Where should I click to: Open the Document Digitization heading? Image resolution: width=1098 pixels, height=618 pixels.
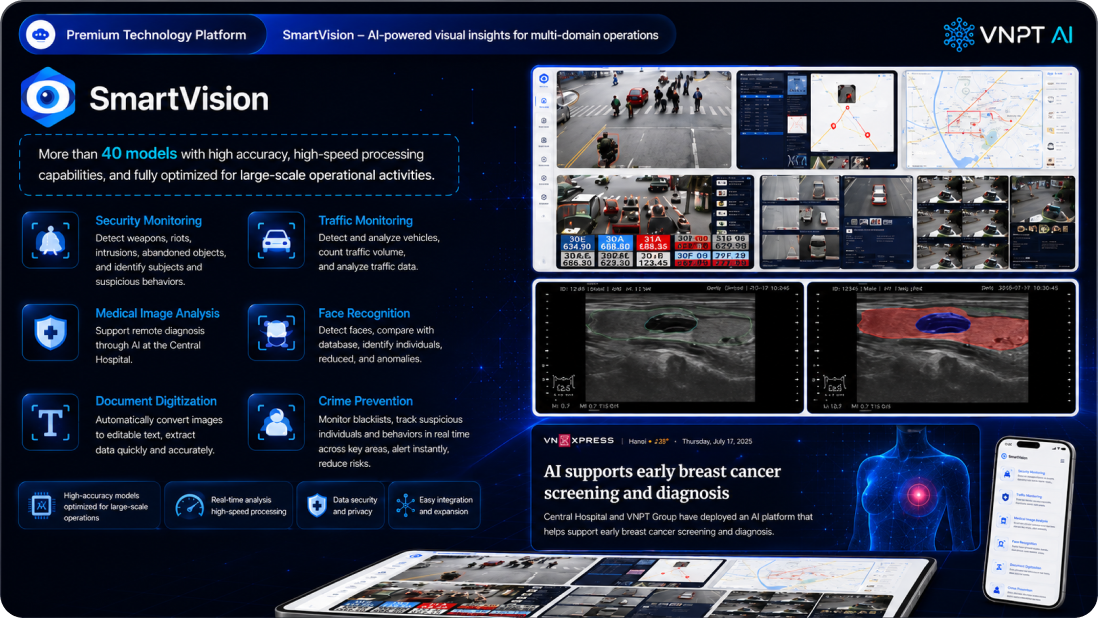coord(156,401)
